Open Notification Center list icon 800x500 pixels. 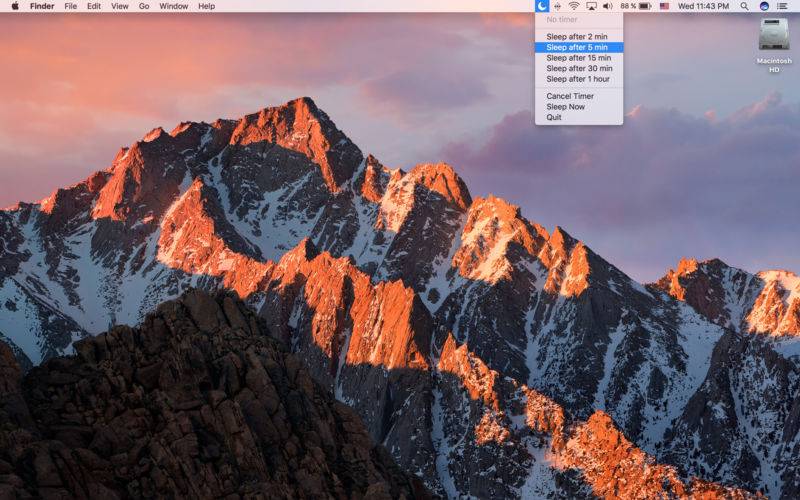[x=782, y=6]
